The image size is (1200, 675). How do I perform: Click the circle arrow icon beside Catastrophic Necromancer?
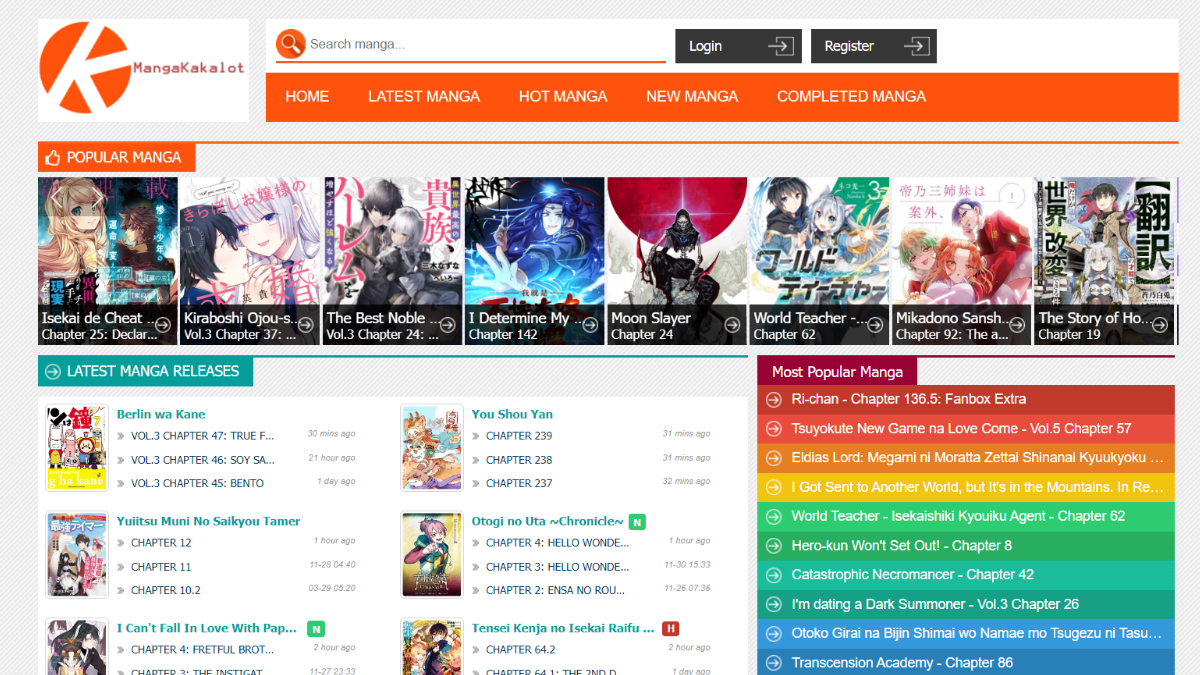click(x=773, y=575)
